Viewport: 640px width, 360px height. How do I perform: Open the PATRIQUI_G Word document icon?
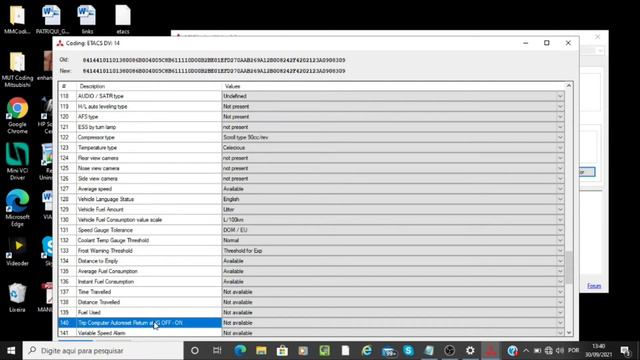coord(52,19)
